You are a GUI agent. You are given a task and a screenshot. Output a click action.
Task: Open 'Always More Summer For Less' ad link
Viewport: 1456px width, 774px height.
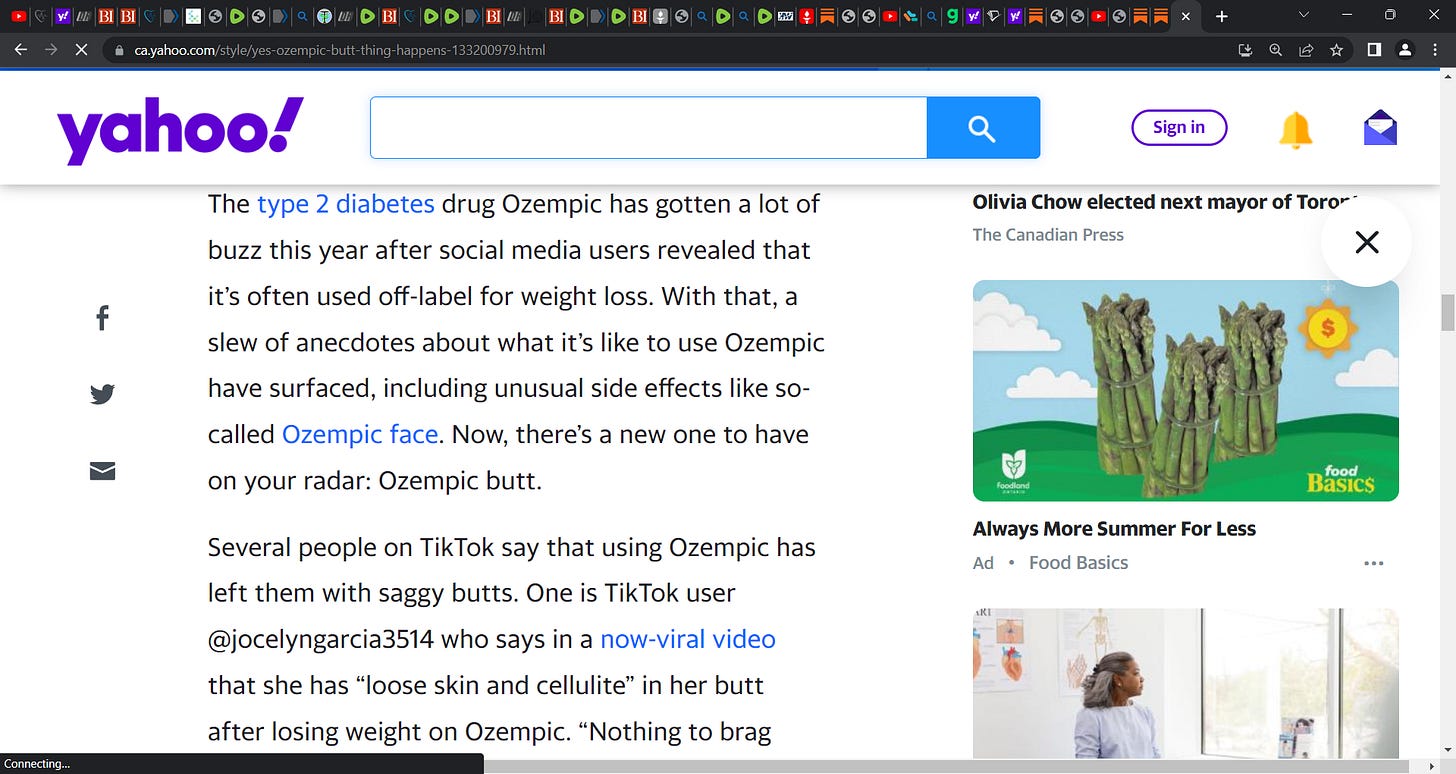[1114, 529]
